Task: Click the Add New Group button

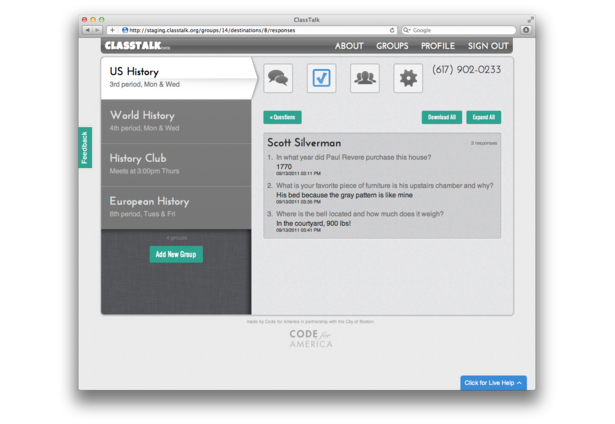Action: [x=176, y=254]
